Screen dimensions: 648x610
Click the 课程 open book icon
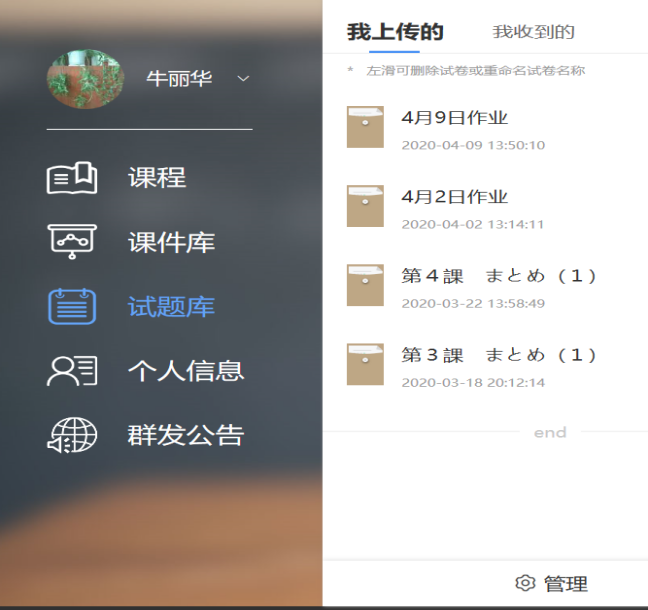(72, 178)
